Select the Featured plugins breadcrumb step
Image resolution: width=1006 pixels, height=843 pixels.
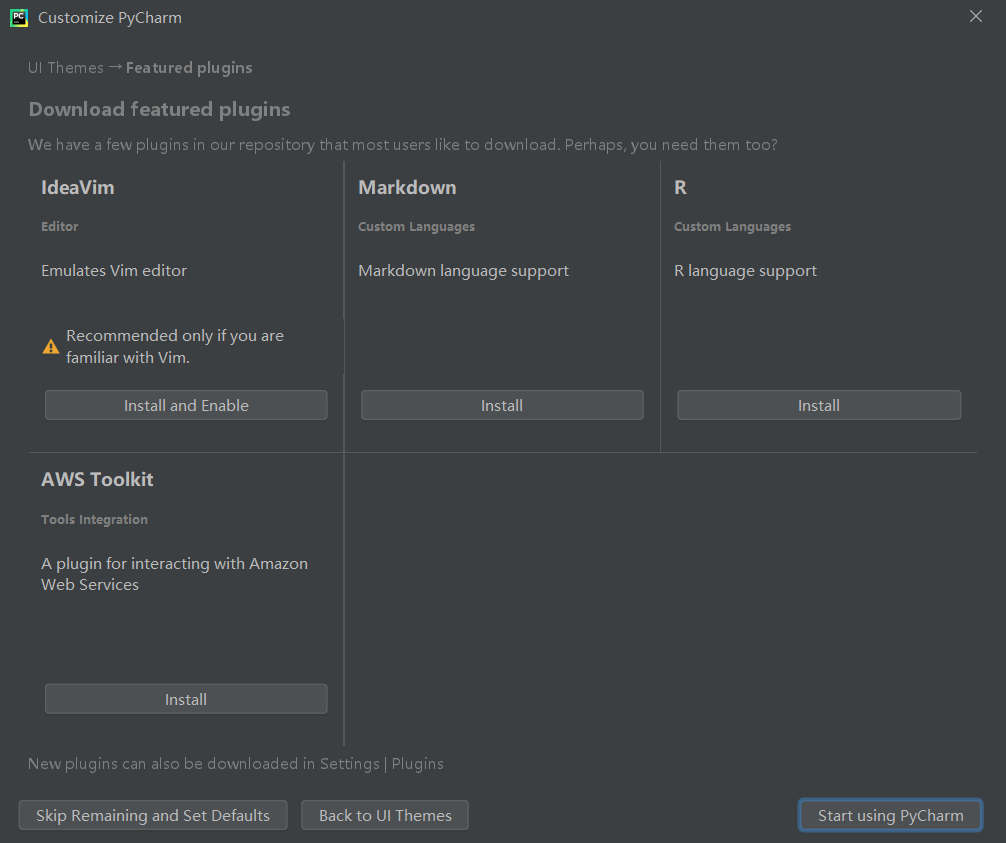coord(189,68)
